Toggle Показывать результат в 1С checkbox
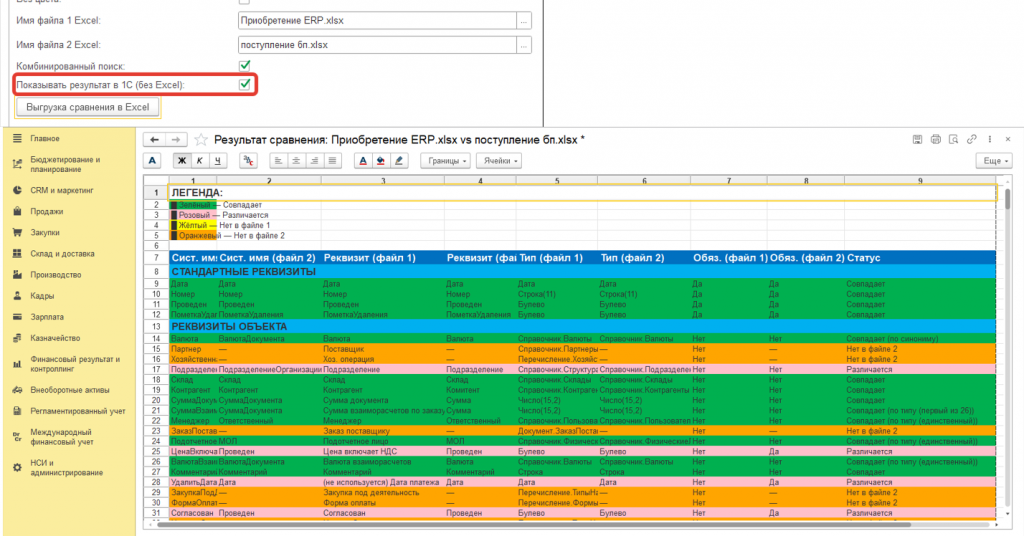Image resolution: width=1024 pixels, height=536 pixels. coord(245,84)
